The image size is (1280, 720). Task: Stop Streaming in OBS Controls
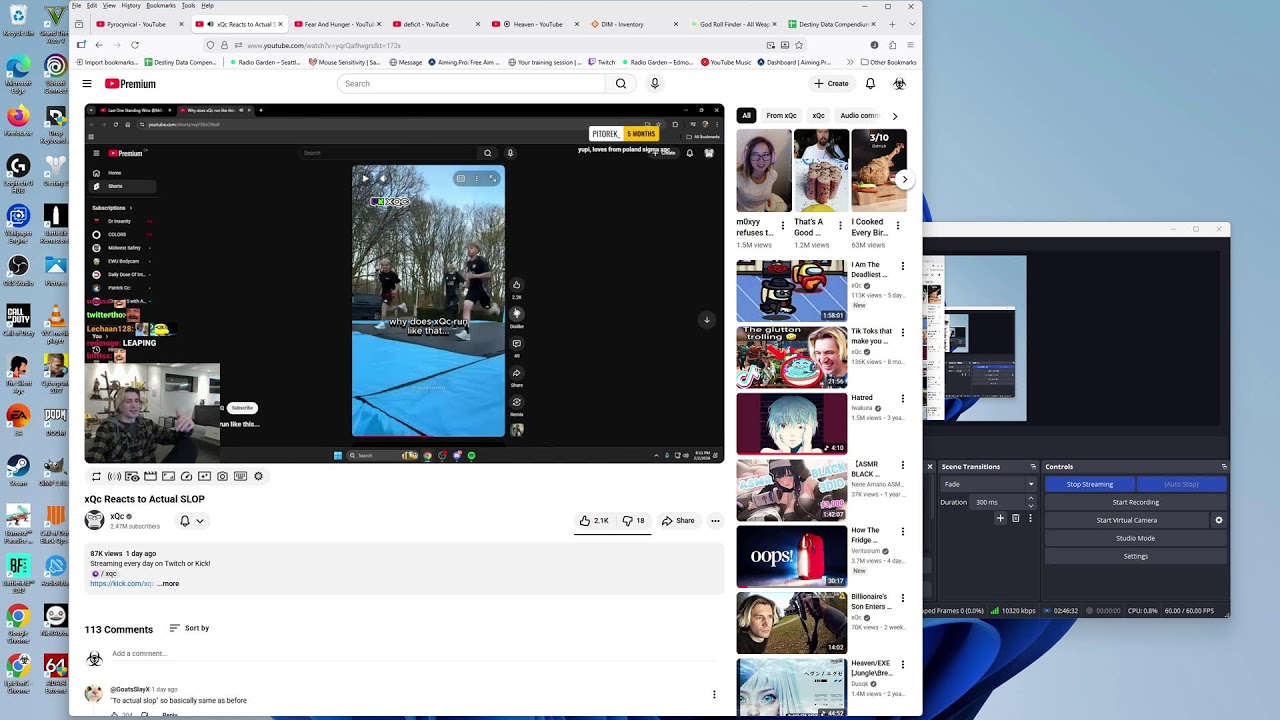point(1089,484)
